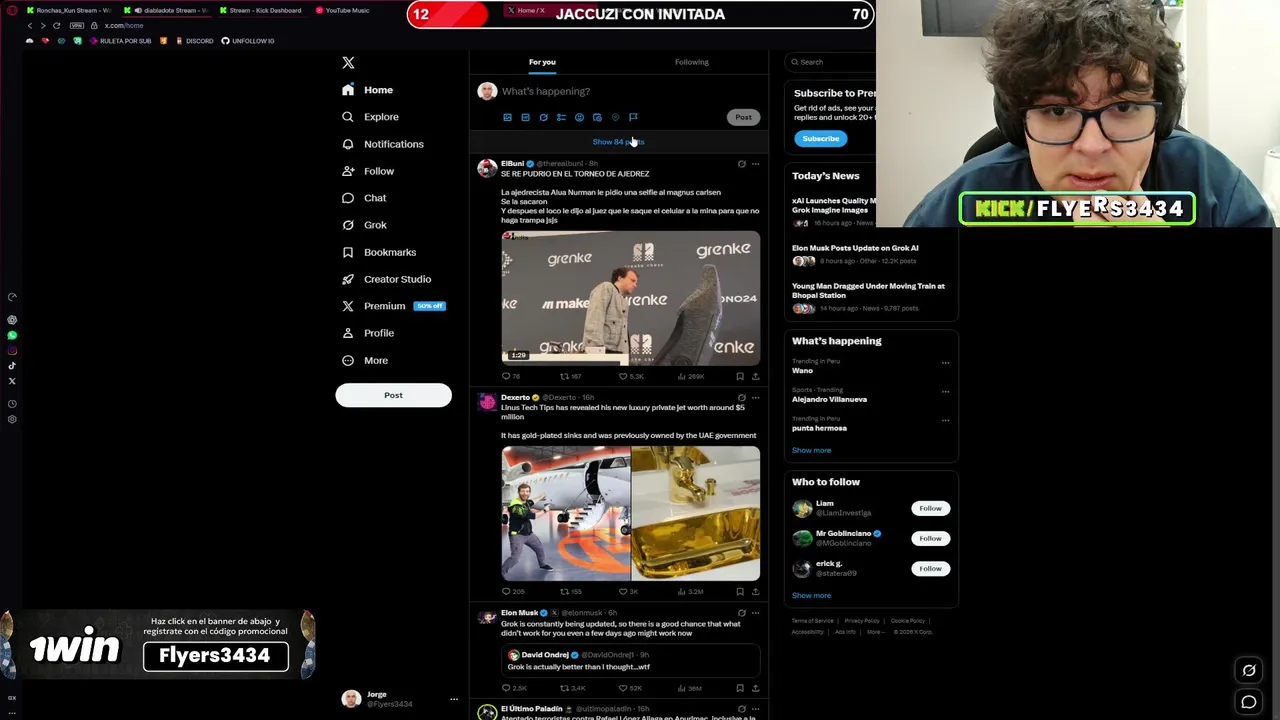The width and height of the screenshot is (1280, 720).
Task: Open more options on Elon Musk's post
Action: [x=755, y=613]
